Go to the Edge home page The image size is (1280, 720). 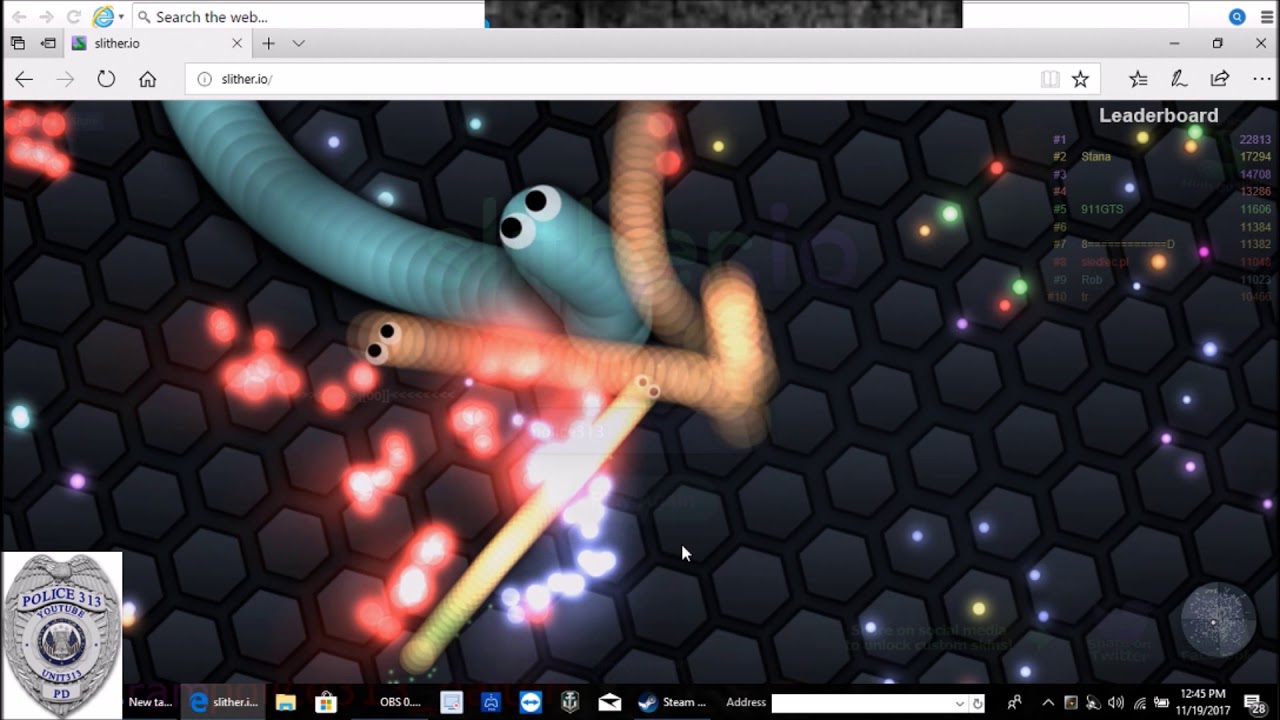point(147,79)
